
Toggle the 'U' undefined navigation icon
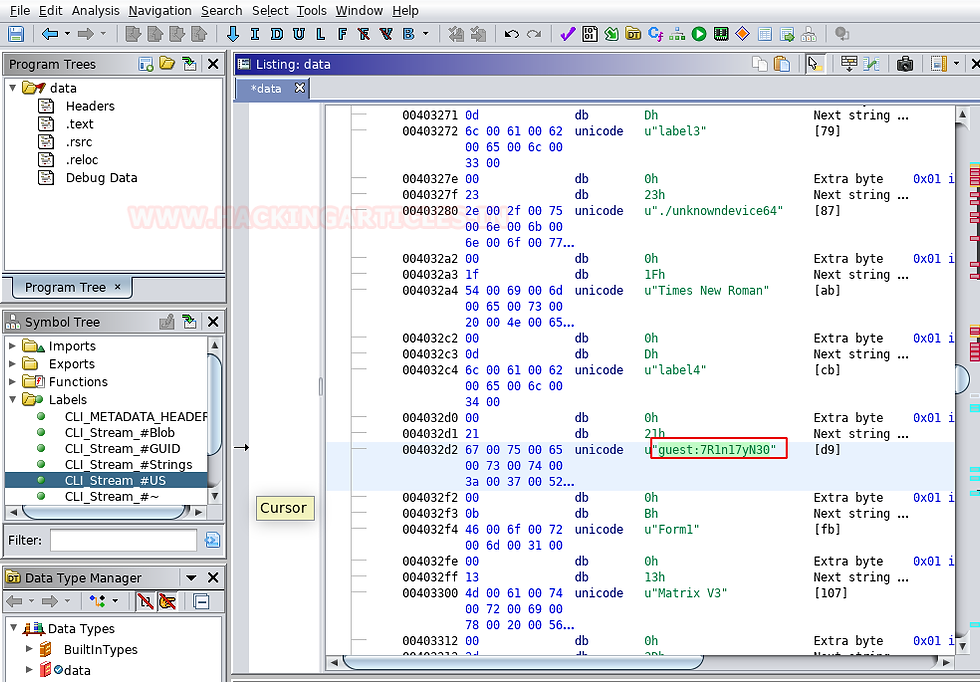click(x=299, y=34)
